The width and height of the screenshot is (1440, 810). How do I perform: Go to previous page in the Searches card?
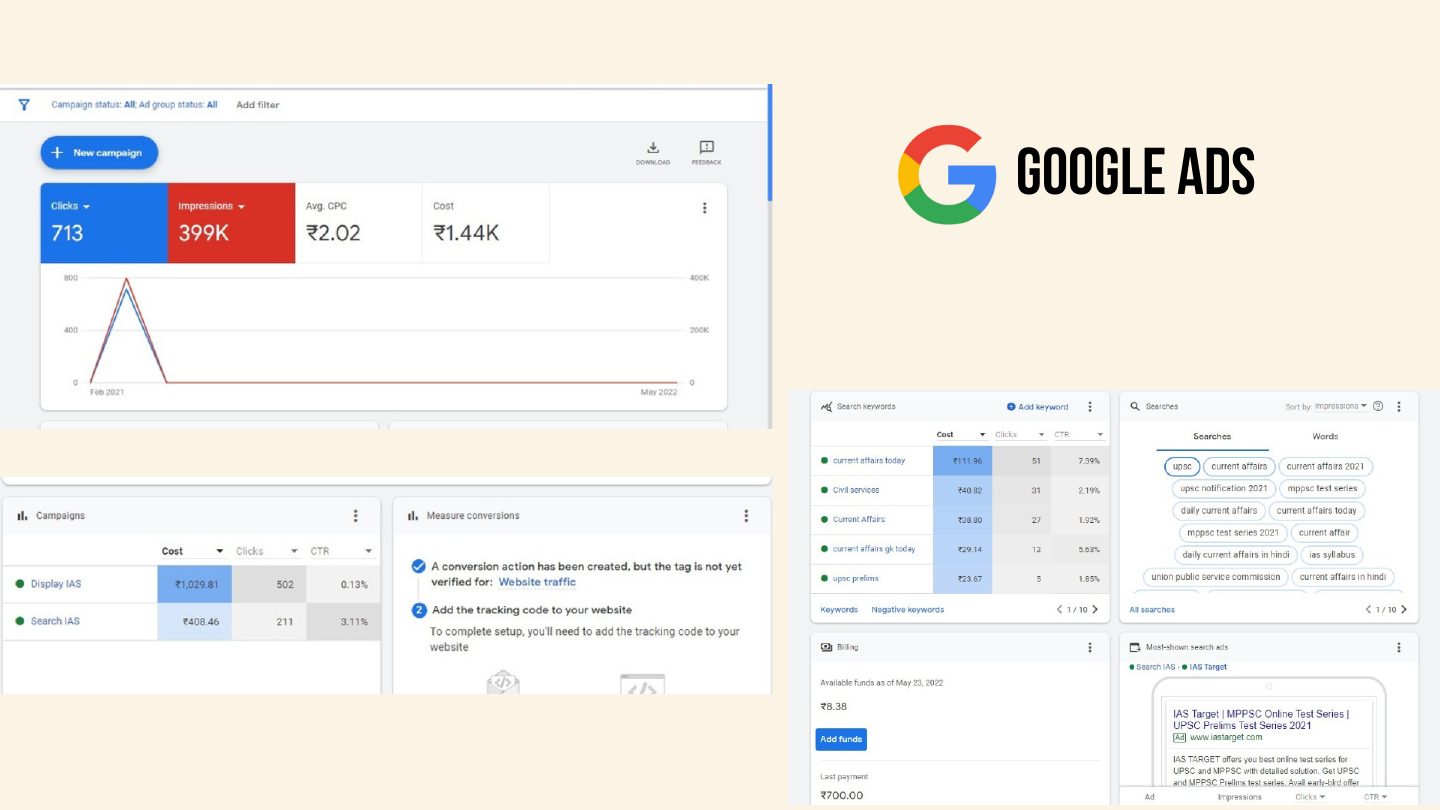point(1369,609)
